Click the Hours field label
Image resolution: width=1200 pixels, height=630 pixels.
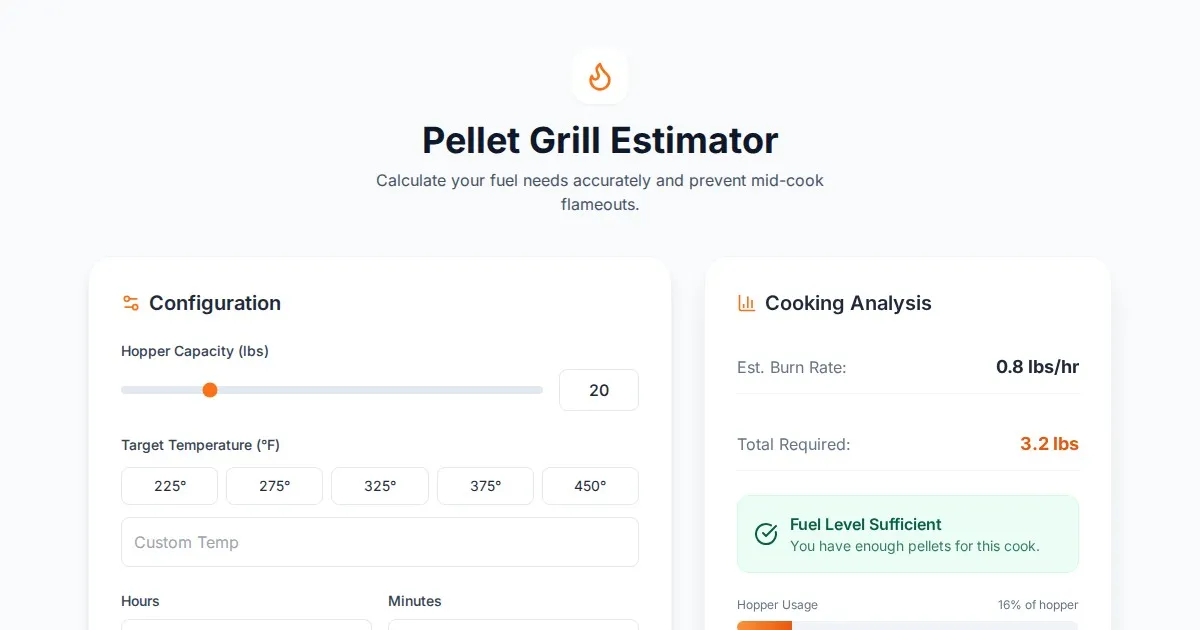point(140,601)
